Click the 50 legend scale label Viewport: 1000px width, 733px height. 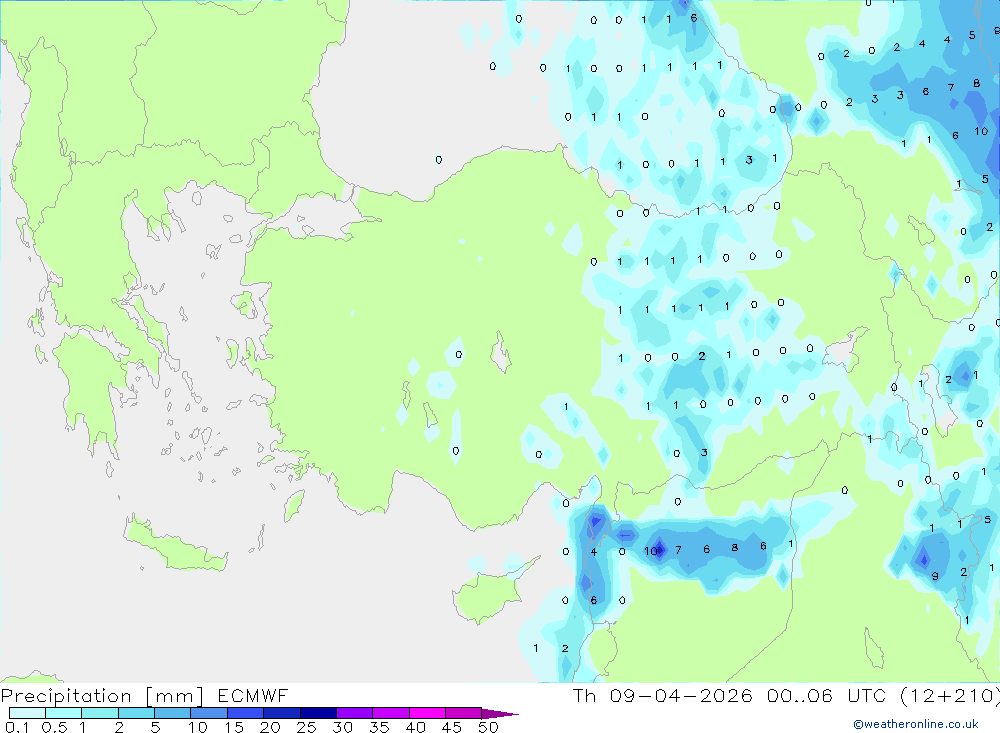(488, 727)
